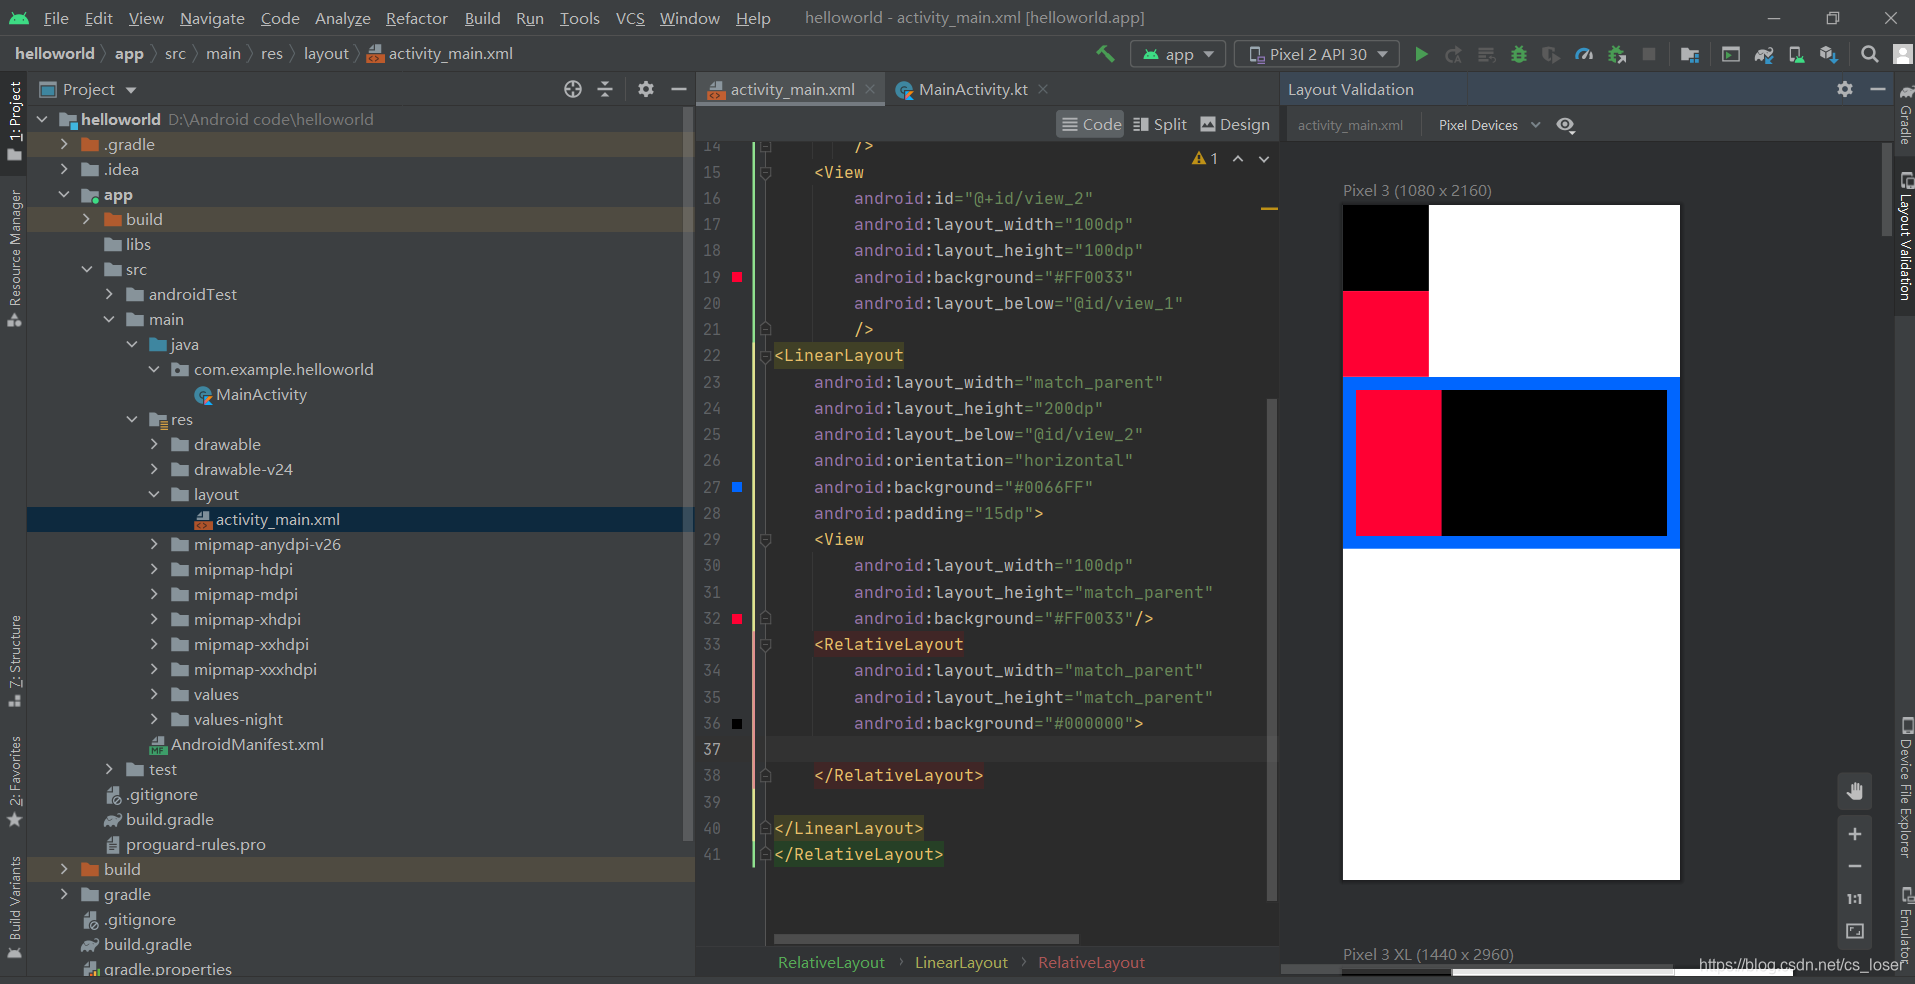Click the warning indicator showing 1 problem
1915x984 pixels.
tap(1205, 158)
